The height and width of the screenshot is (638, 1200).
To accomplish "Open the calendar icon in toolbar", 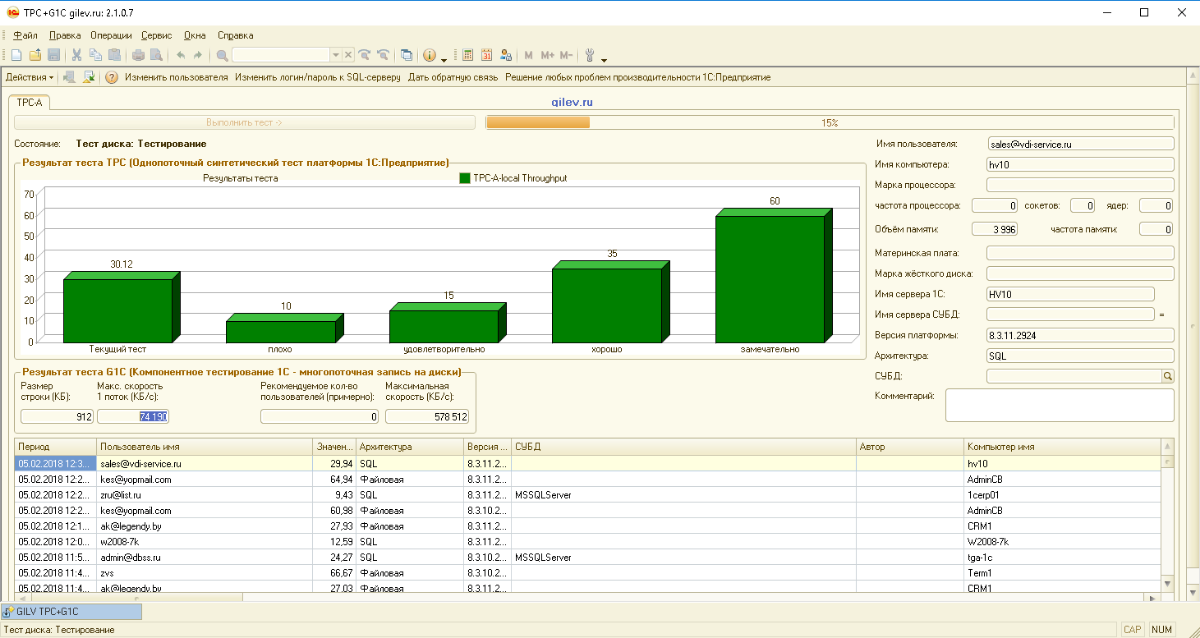I will tap(487, 55).
